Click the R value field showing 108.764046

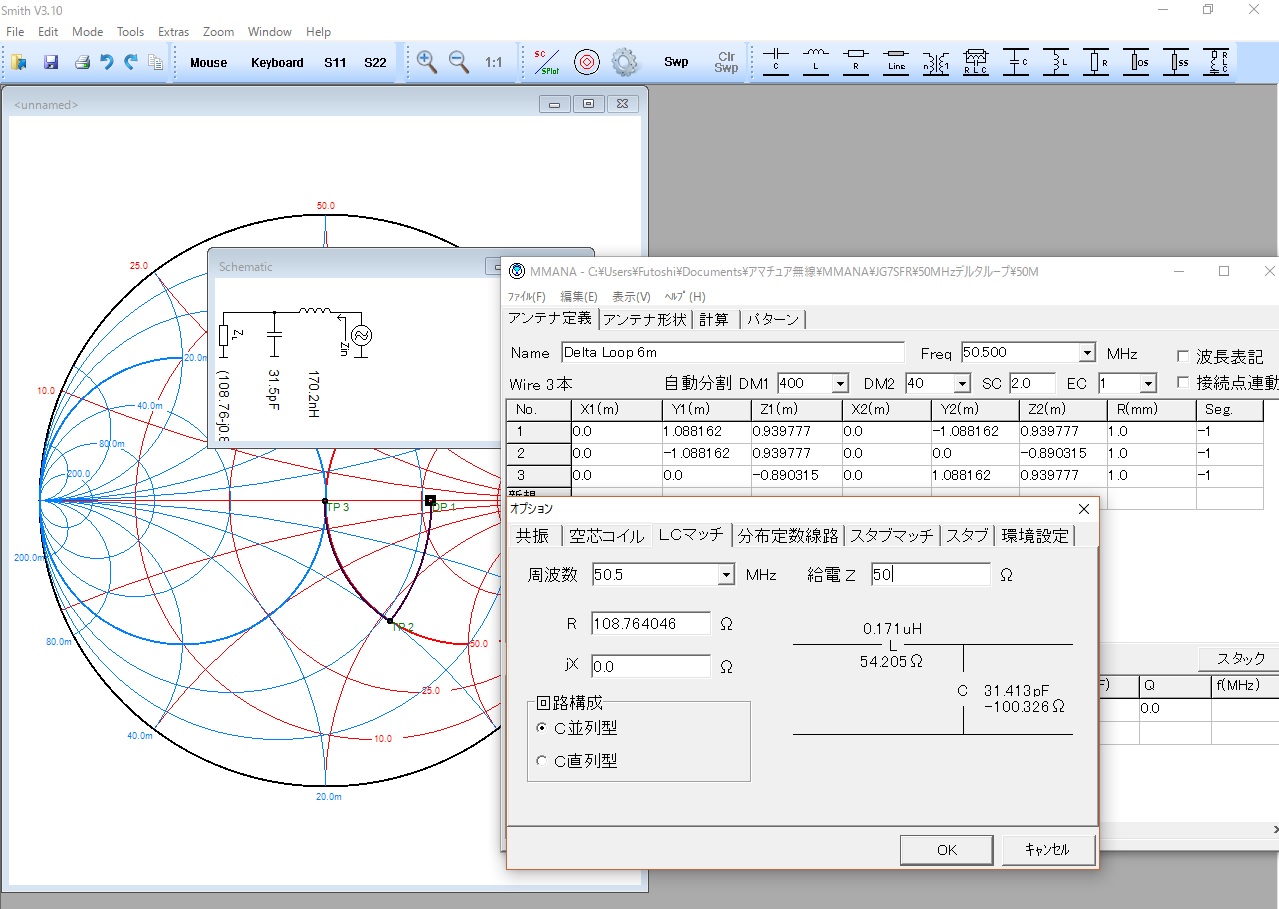[650, 624]
